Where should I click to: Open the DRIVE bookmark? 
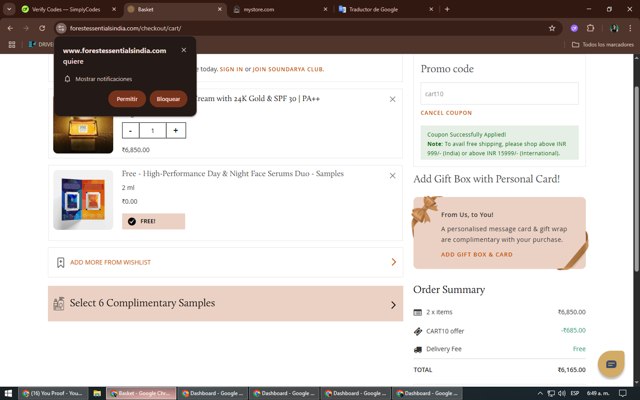coord(41,44)
